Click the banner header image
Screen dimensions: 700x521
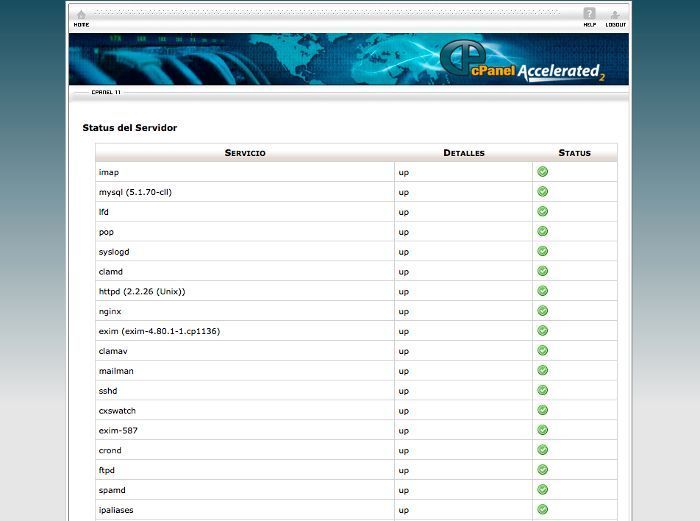click(250, 59)
